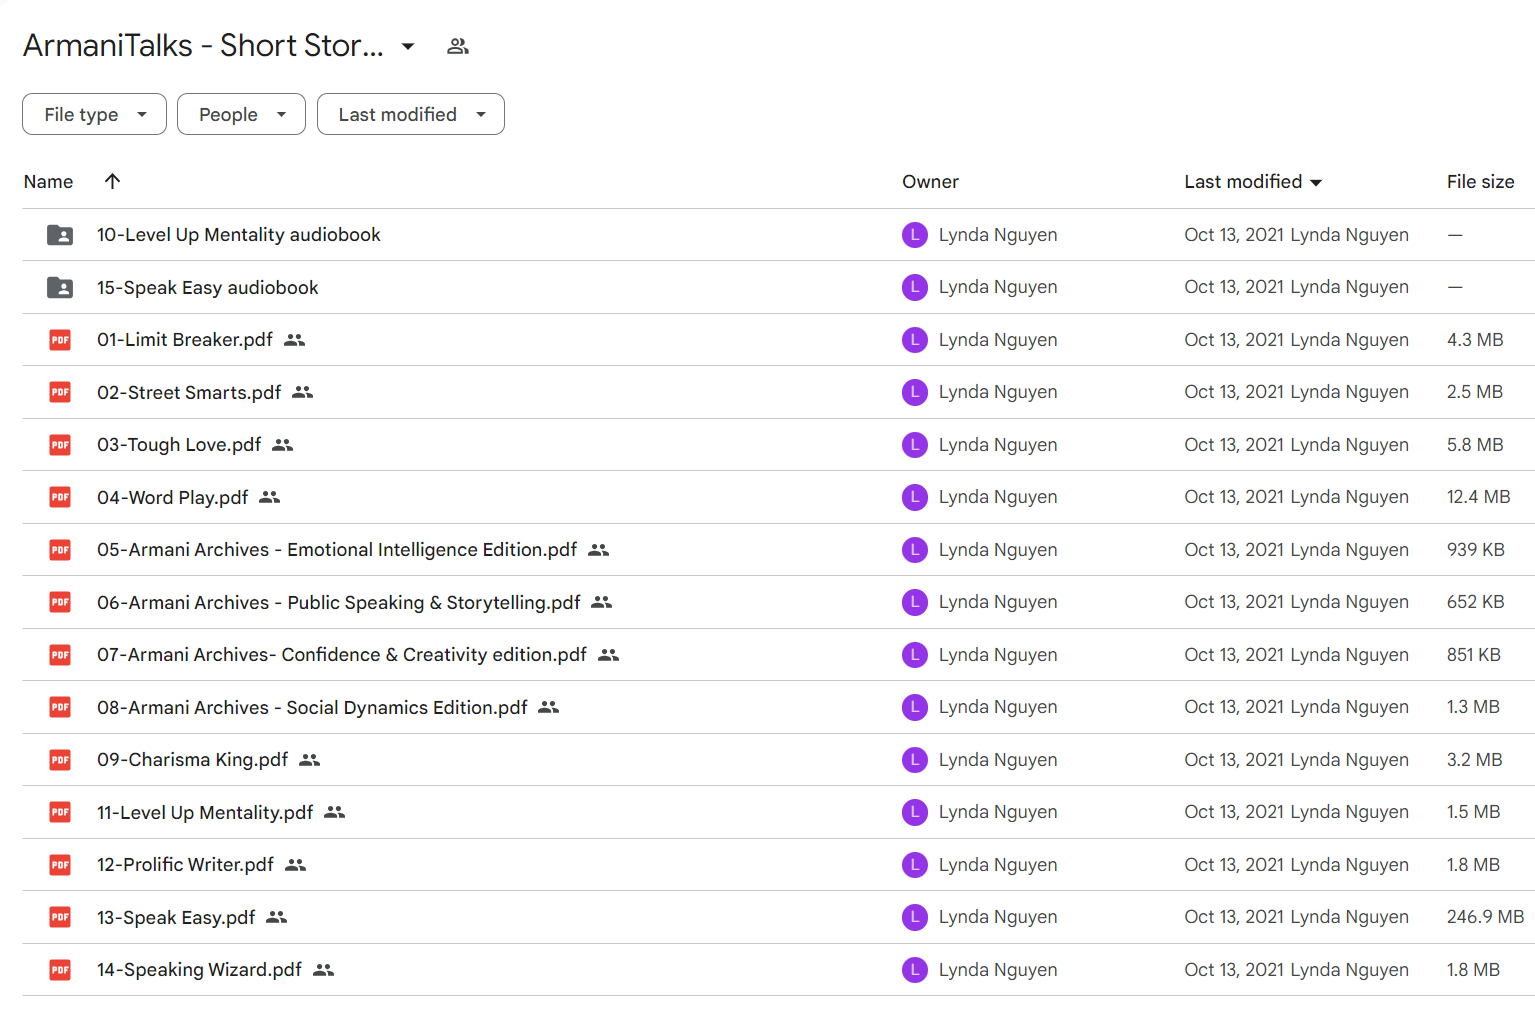Screen dimensions: 1535x1012
Task: Open the People filter dropdown
Action: coord(241,114)
